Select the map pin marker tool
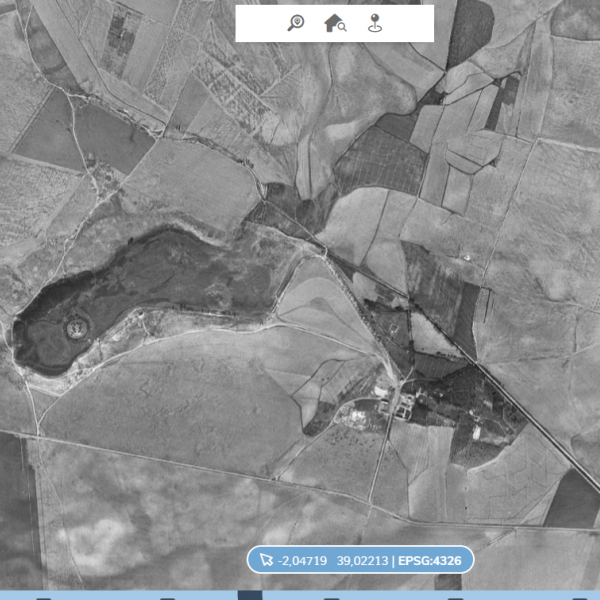The height and width of the screenshot is (600, 600). (x=375, y=23)
